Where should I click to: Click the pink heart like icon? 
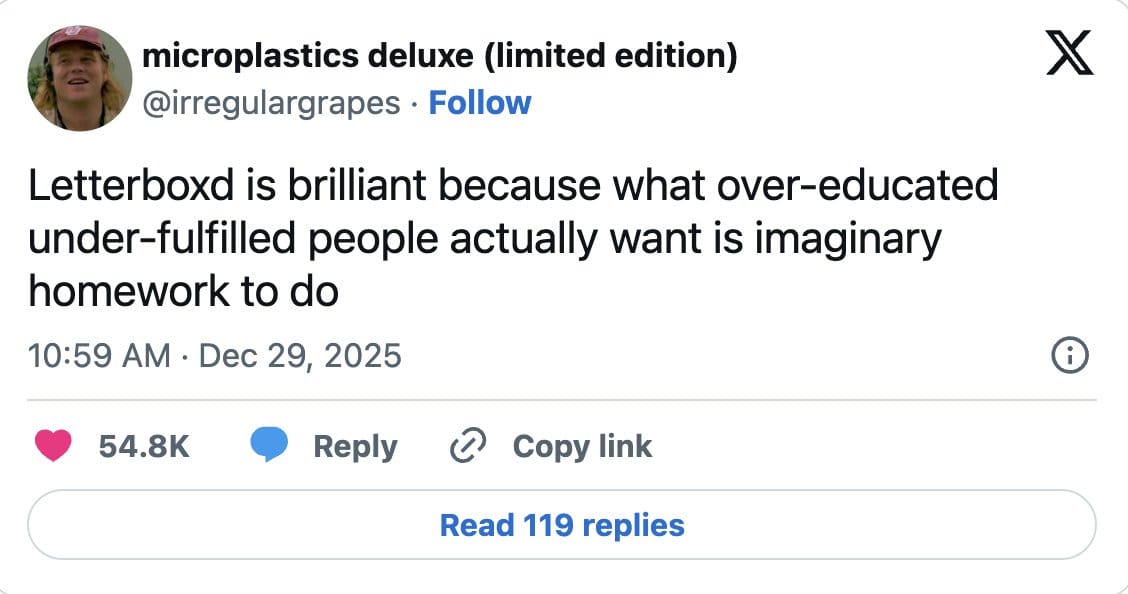coord(53,446)
